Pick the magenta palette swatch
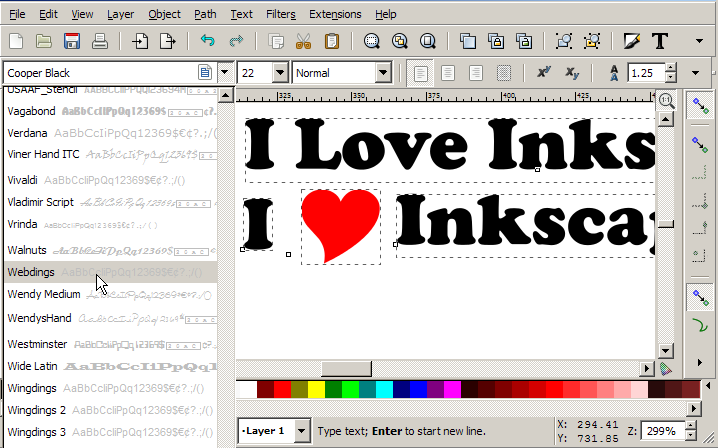Image resolution: width=718 pixels, height=448 pixels. tap(452, 389)
